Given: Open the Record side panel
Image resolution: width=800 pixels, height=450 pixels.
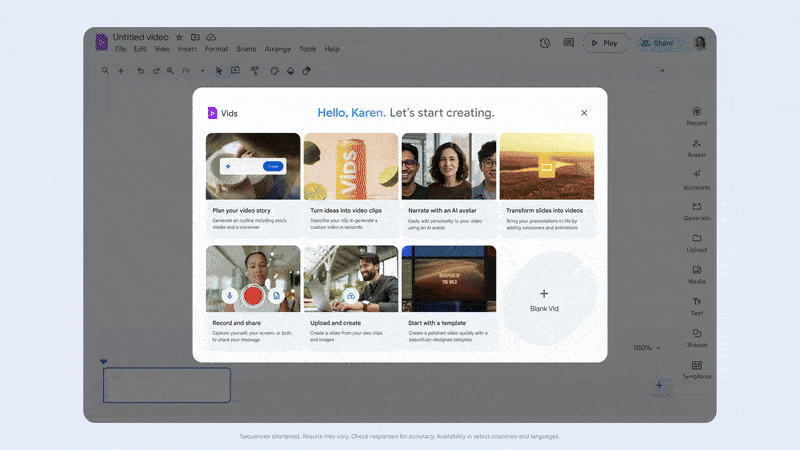Looking at the screenshot, I should pos(696,116).
